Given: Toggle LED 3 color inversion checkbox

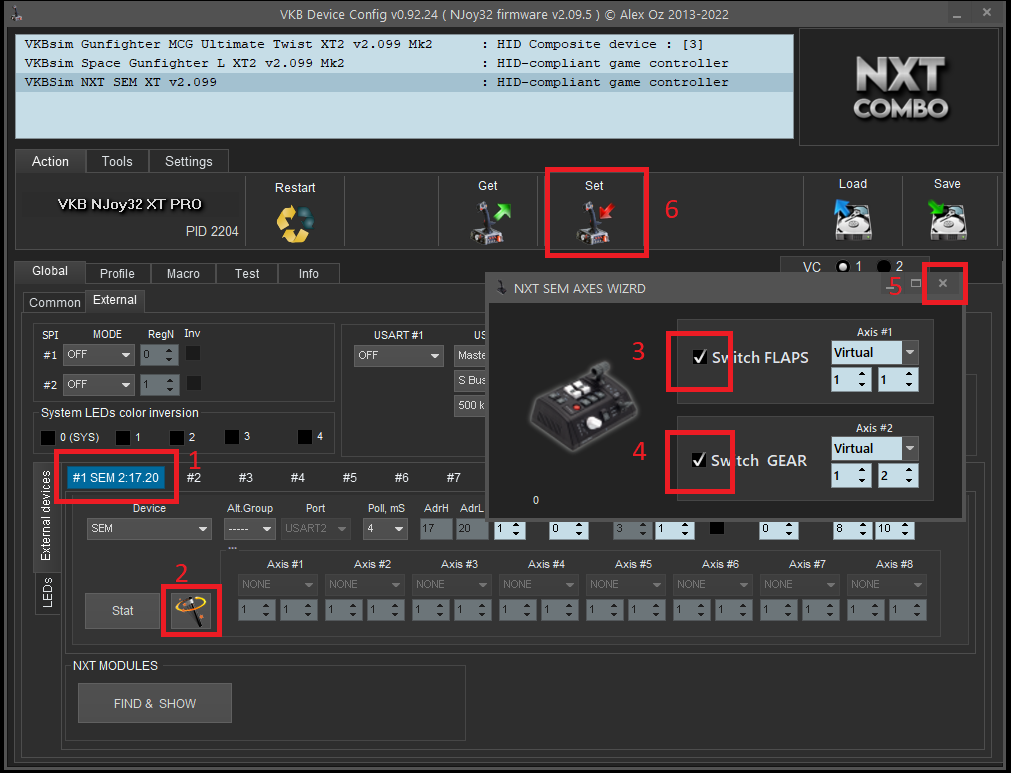Looking at the screenshot, I should point(231,437).
